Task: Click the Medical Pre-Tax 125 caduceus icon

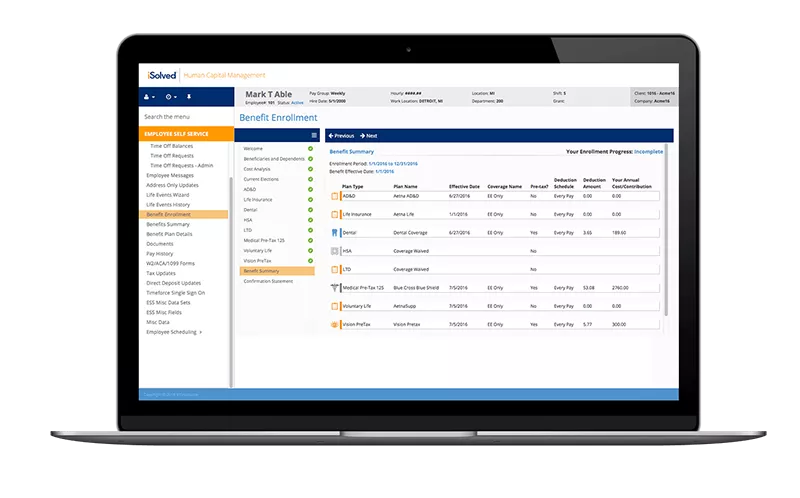Action: coord(335,288)
